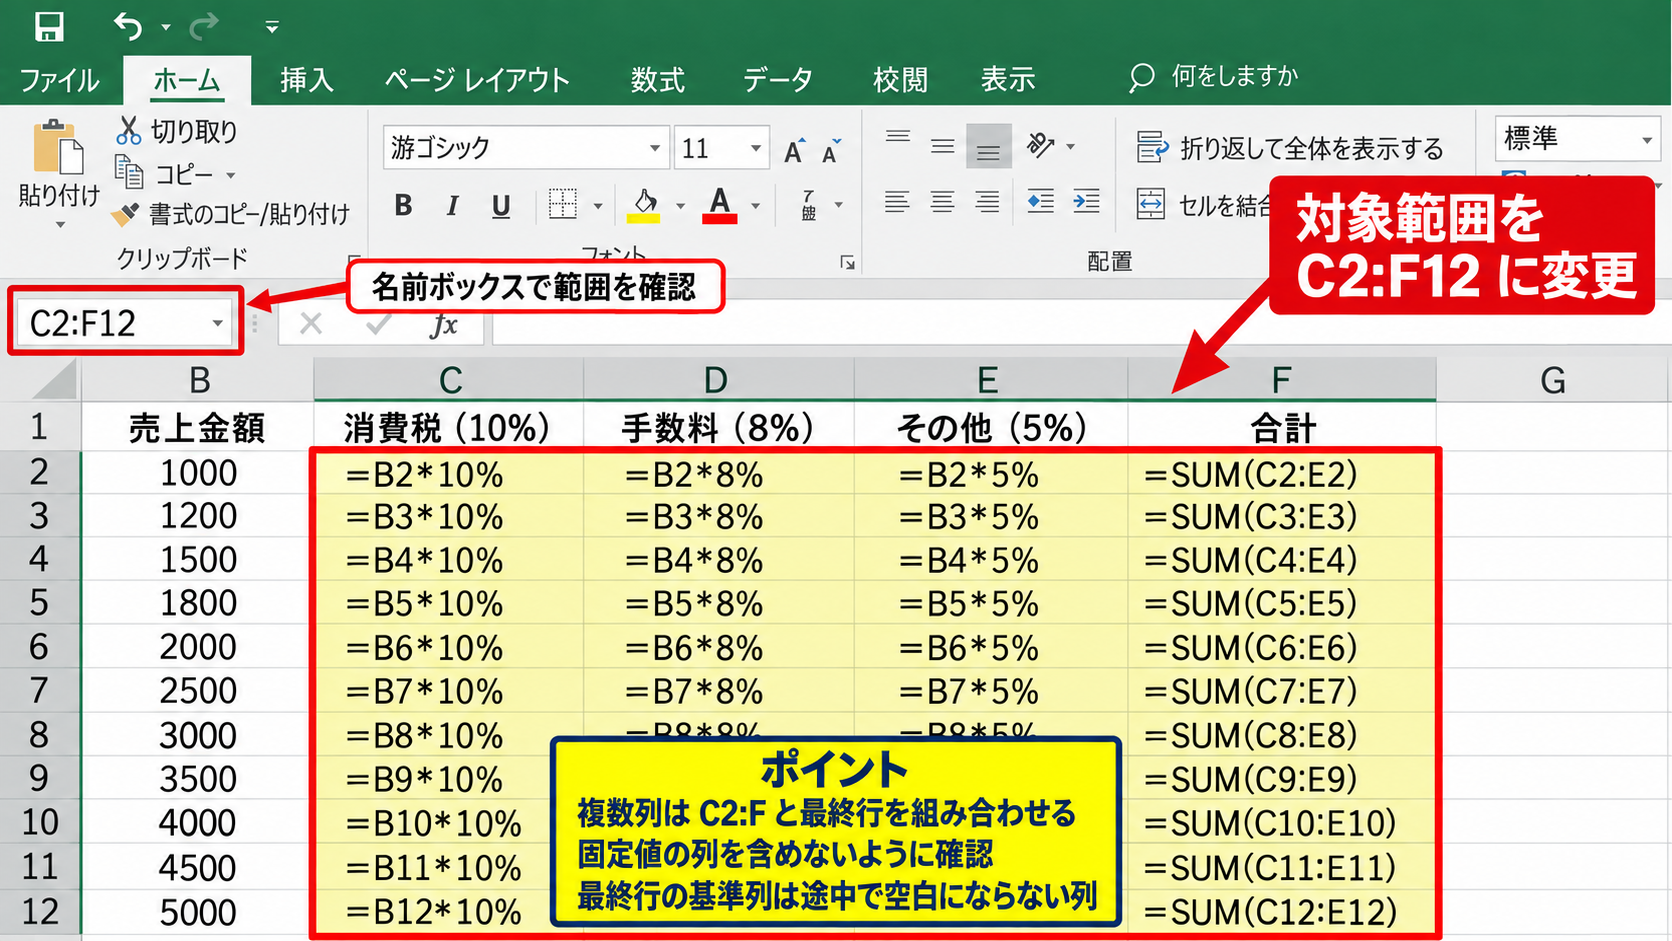The width and height of the screenshot is (1672, 941).
Task: Click cell containing =B4*8%
Action: 718,560
